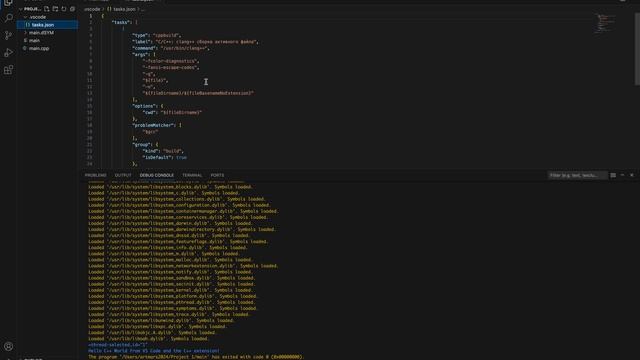Click the Refresh Explorer icon
The image size is (640, 360).
pos(64,9)
